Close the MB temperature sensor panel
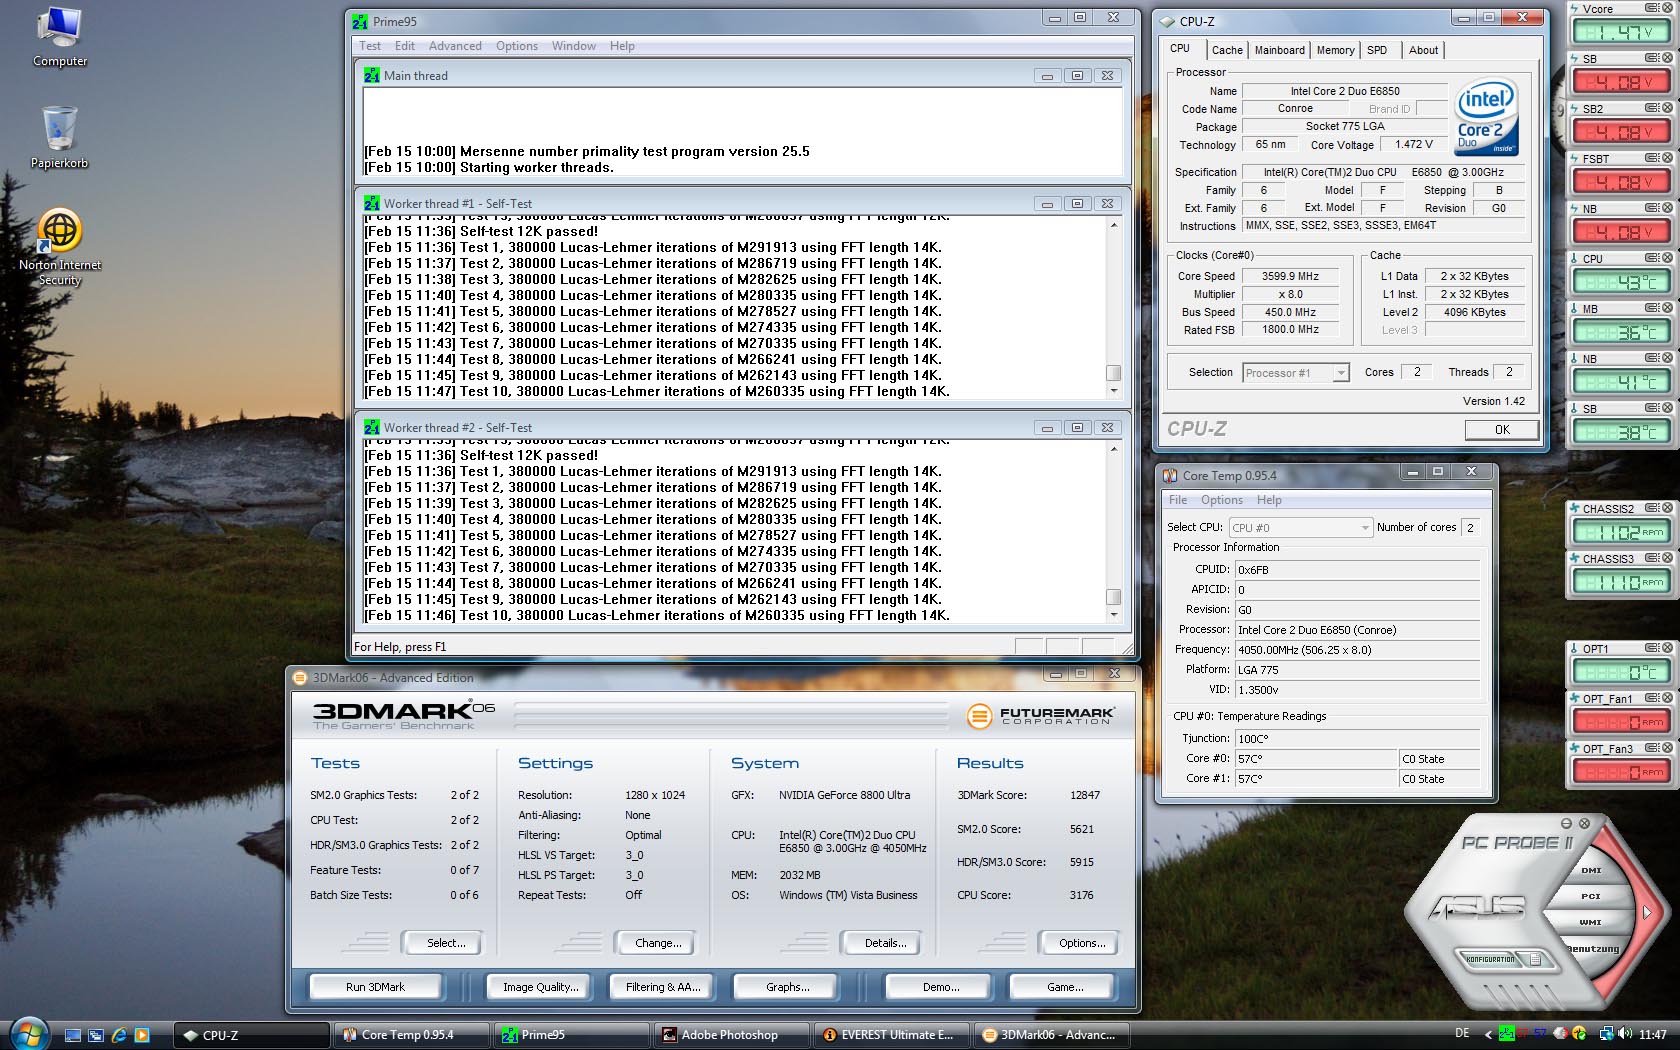This screenshot has width=1680, height=1050. click(1667, 308)
